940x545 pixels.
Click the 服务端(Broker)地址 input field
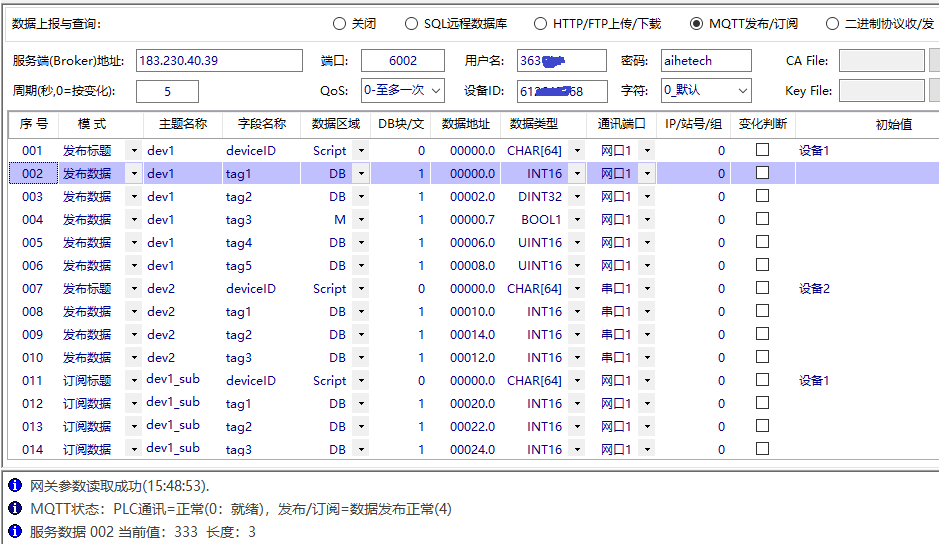coord(218,61)
